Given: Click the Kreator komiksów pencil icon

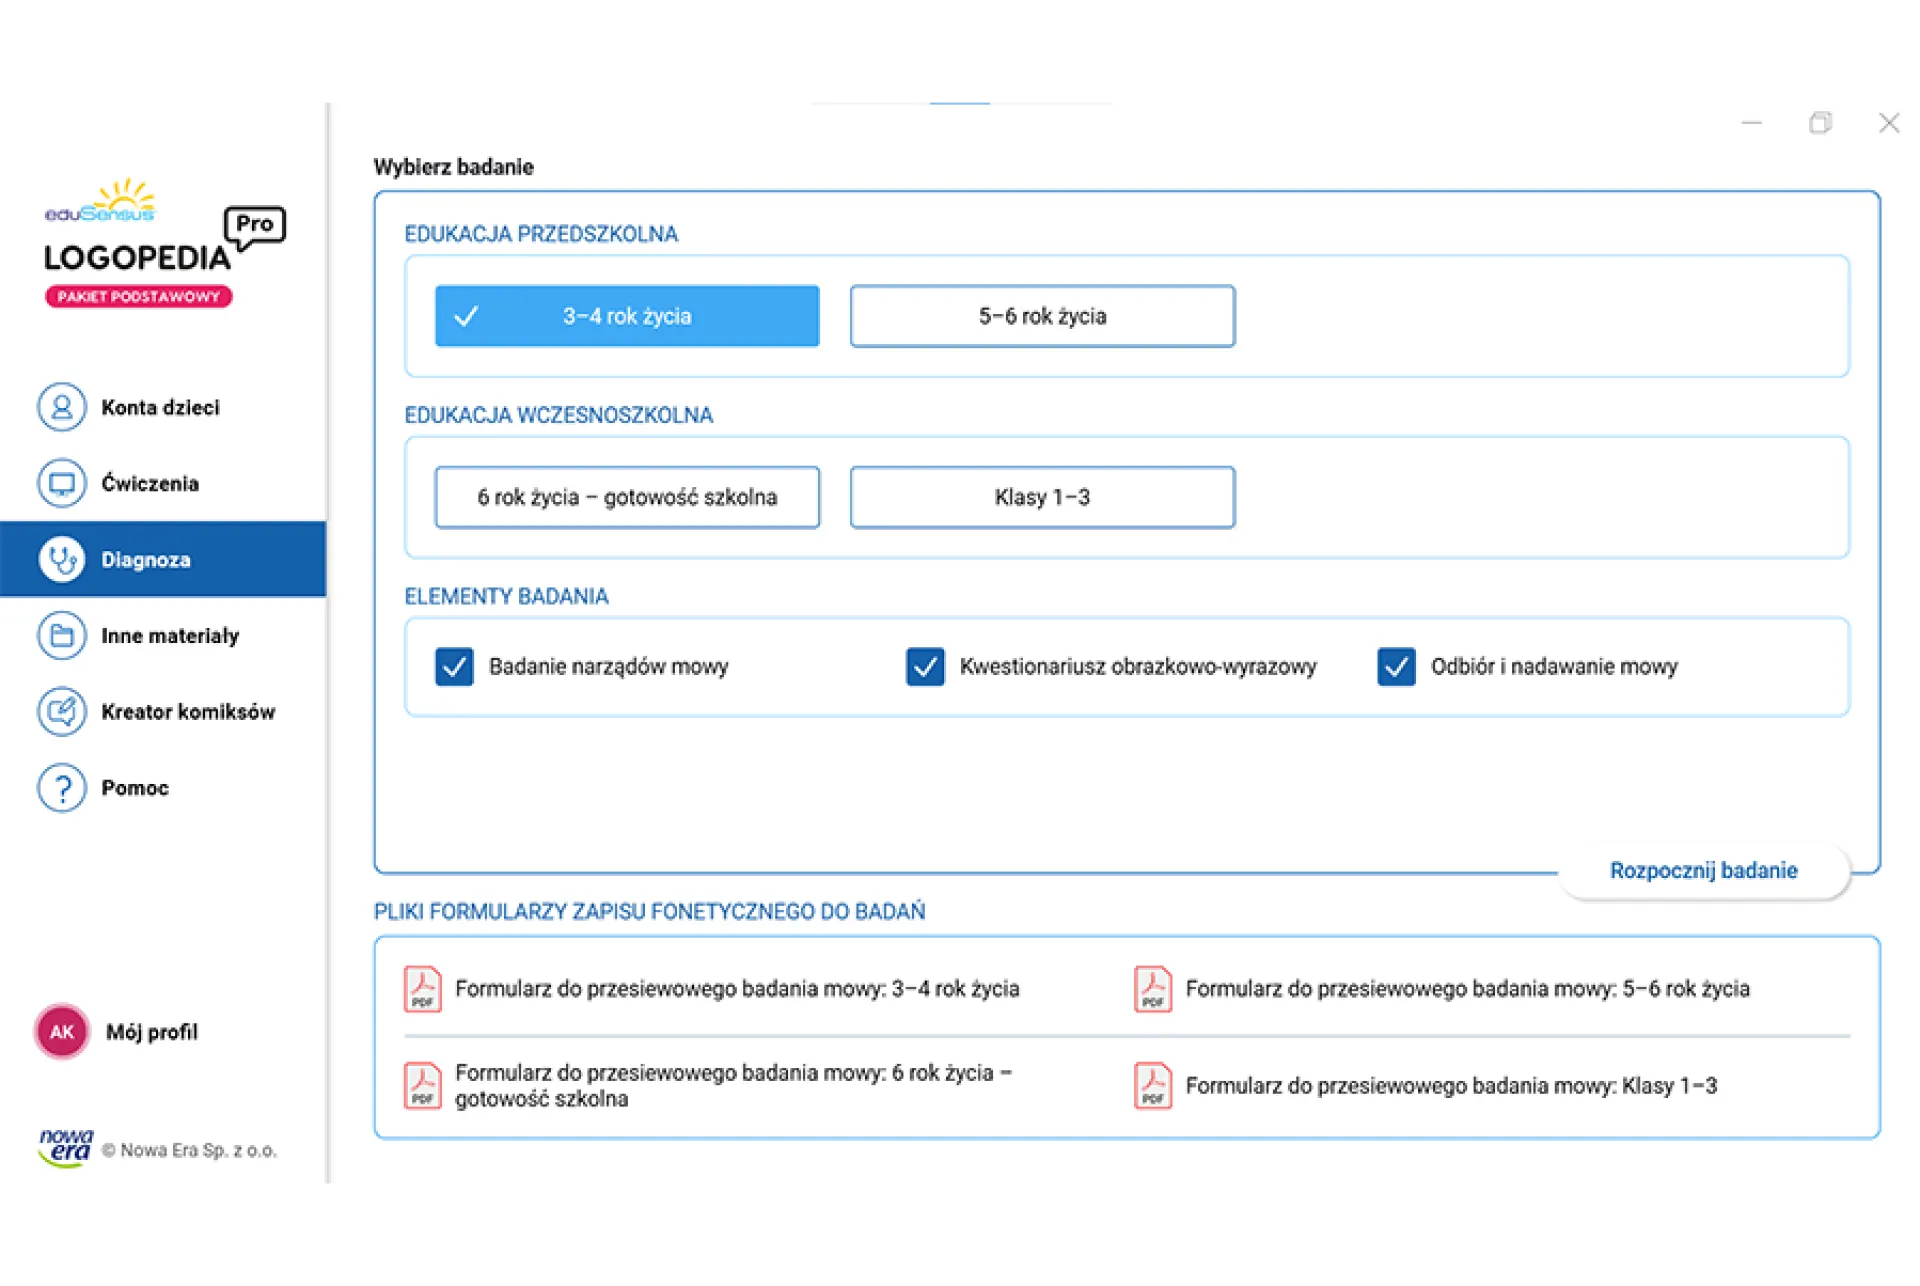Looking at the screenshot, I should point(62,711).
